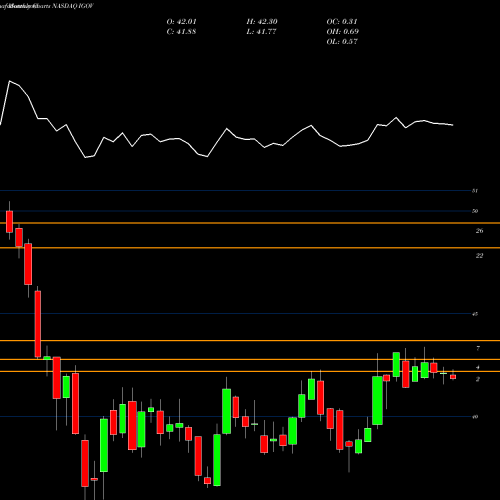
Task: Click the level label 2
Action: coord(478,379)
